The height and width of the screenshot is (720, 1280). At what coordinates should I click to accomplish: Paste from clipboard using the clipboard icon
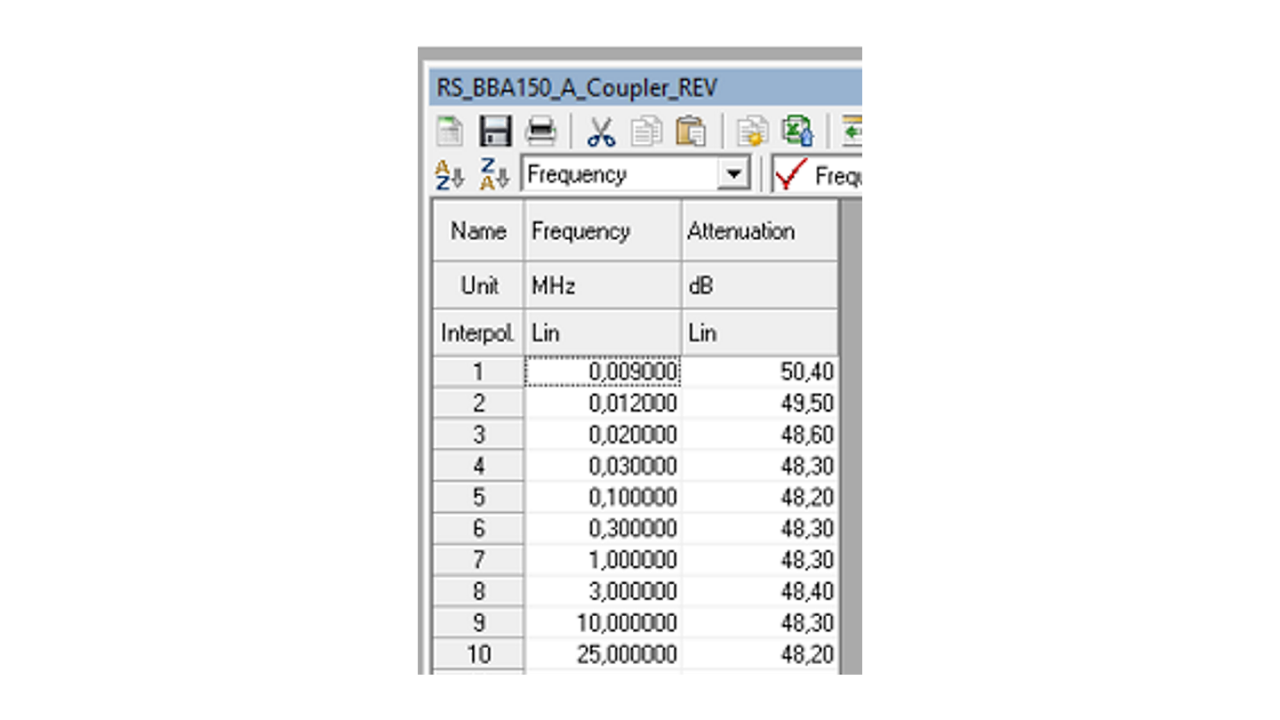[x=691, y=131]
